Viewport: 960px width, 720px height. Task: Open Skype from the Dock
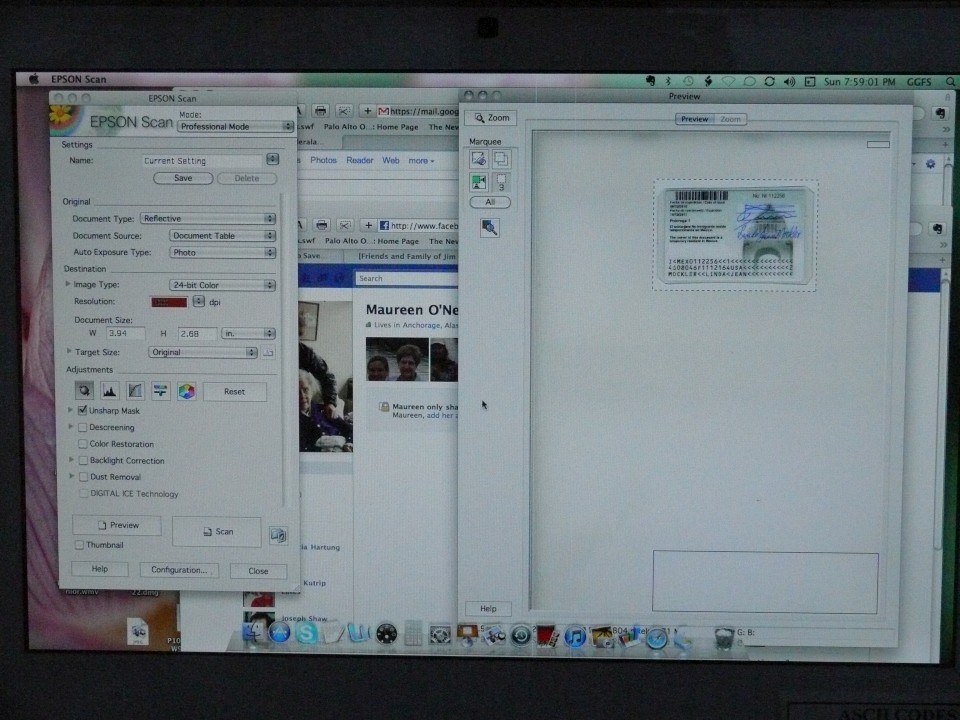coord(306,633)
